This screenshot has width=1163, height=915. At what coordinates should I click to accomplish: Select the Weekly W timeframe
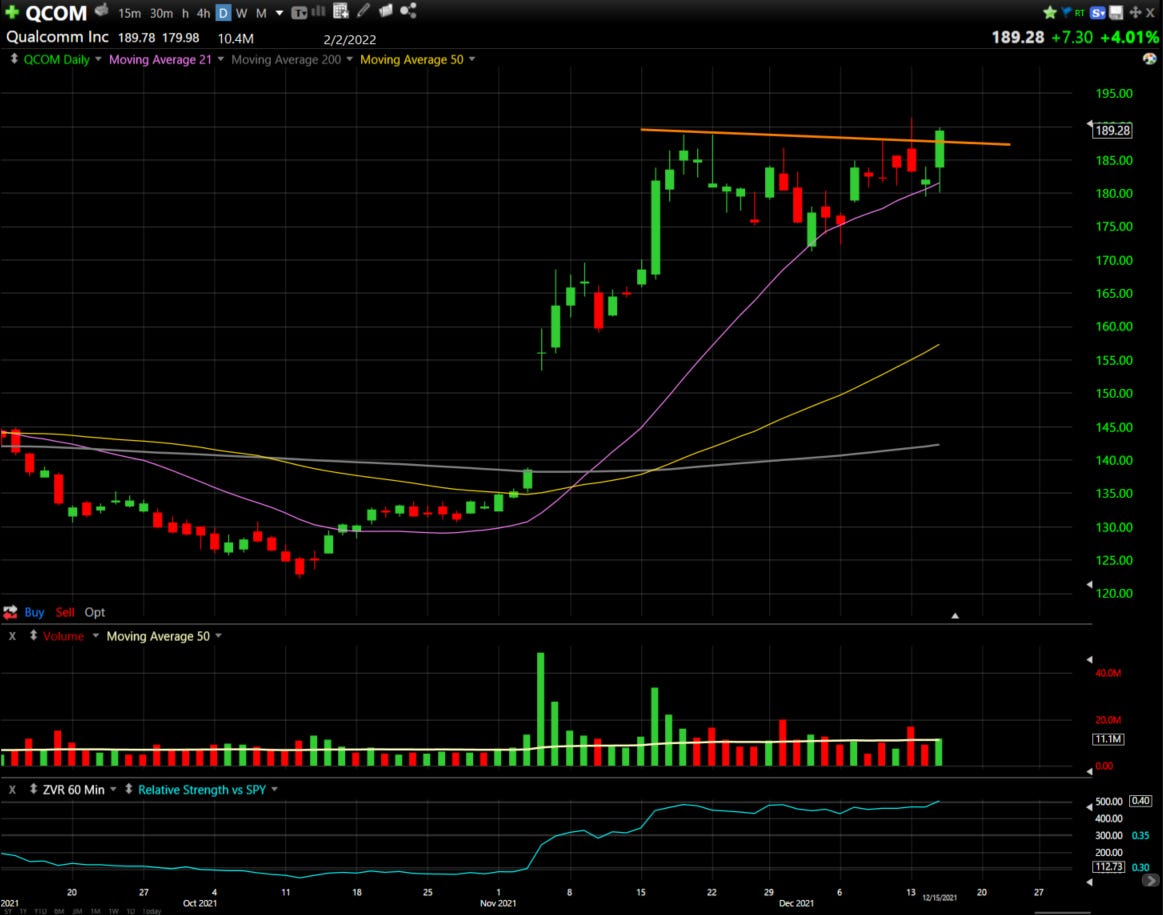pyautogui.click(x=242, y=13)
